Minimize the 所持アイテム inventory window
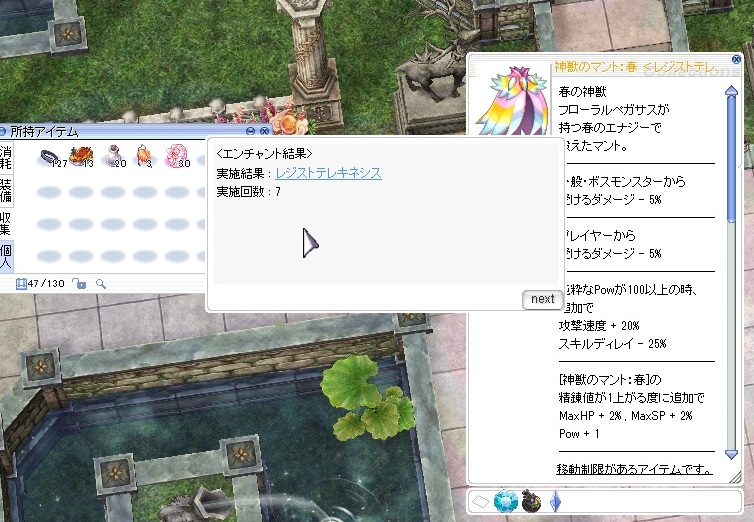This screenshot has height=522, width=754. click(250, 131)
